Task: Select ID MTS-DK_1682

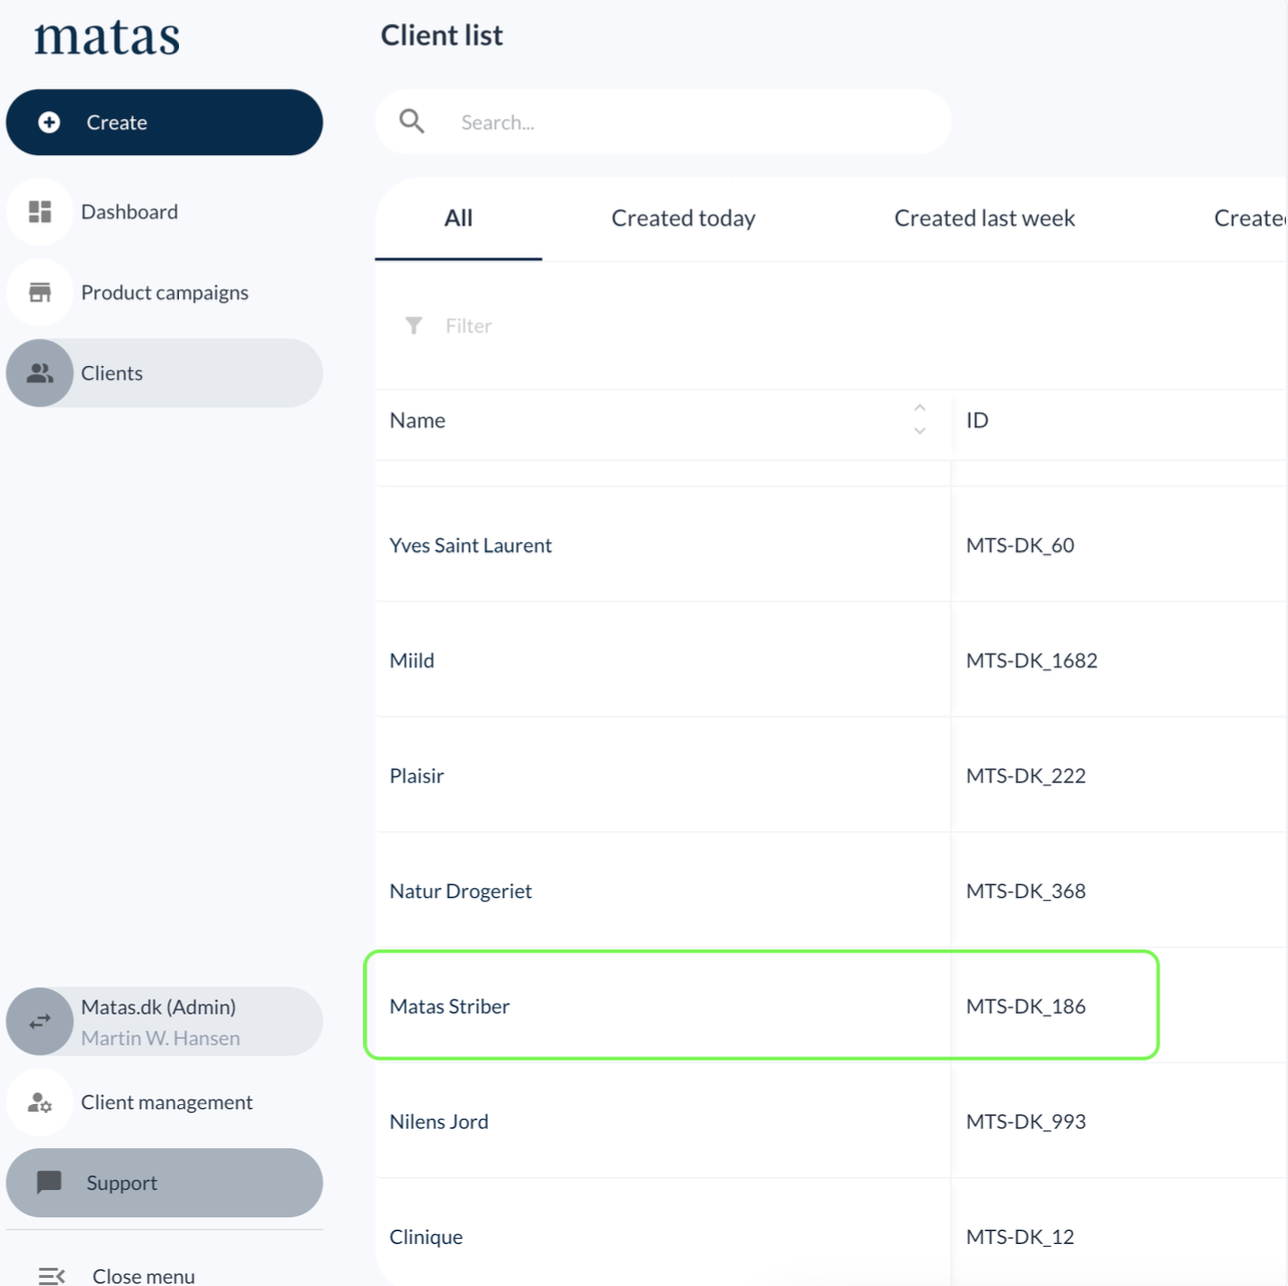Action: click(x=1032, y=660)
